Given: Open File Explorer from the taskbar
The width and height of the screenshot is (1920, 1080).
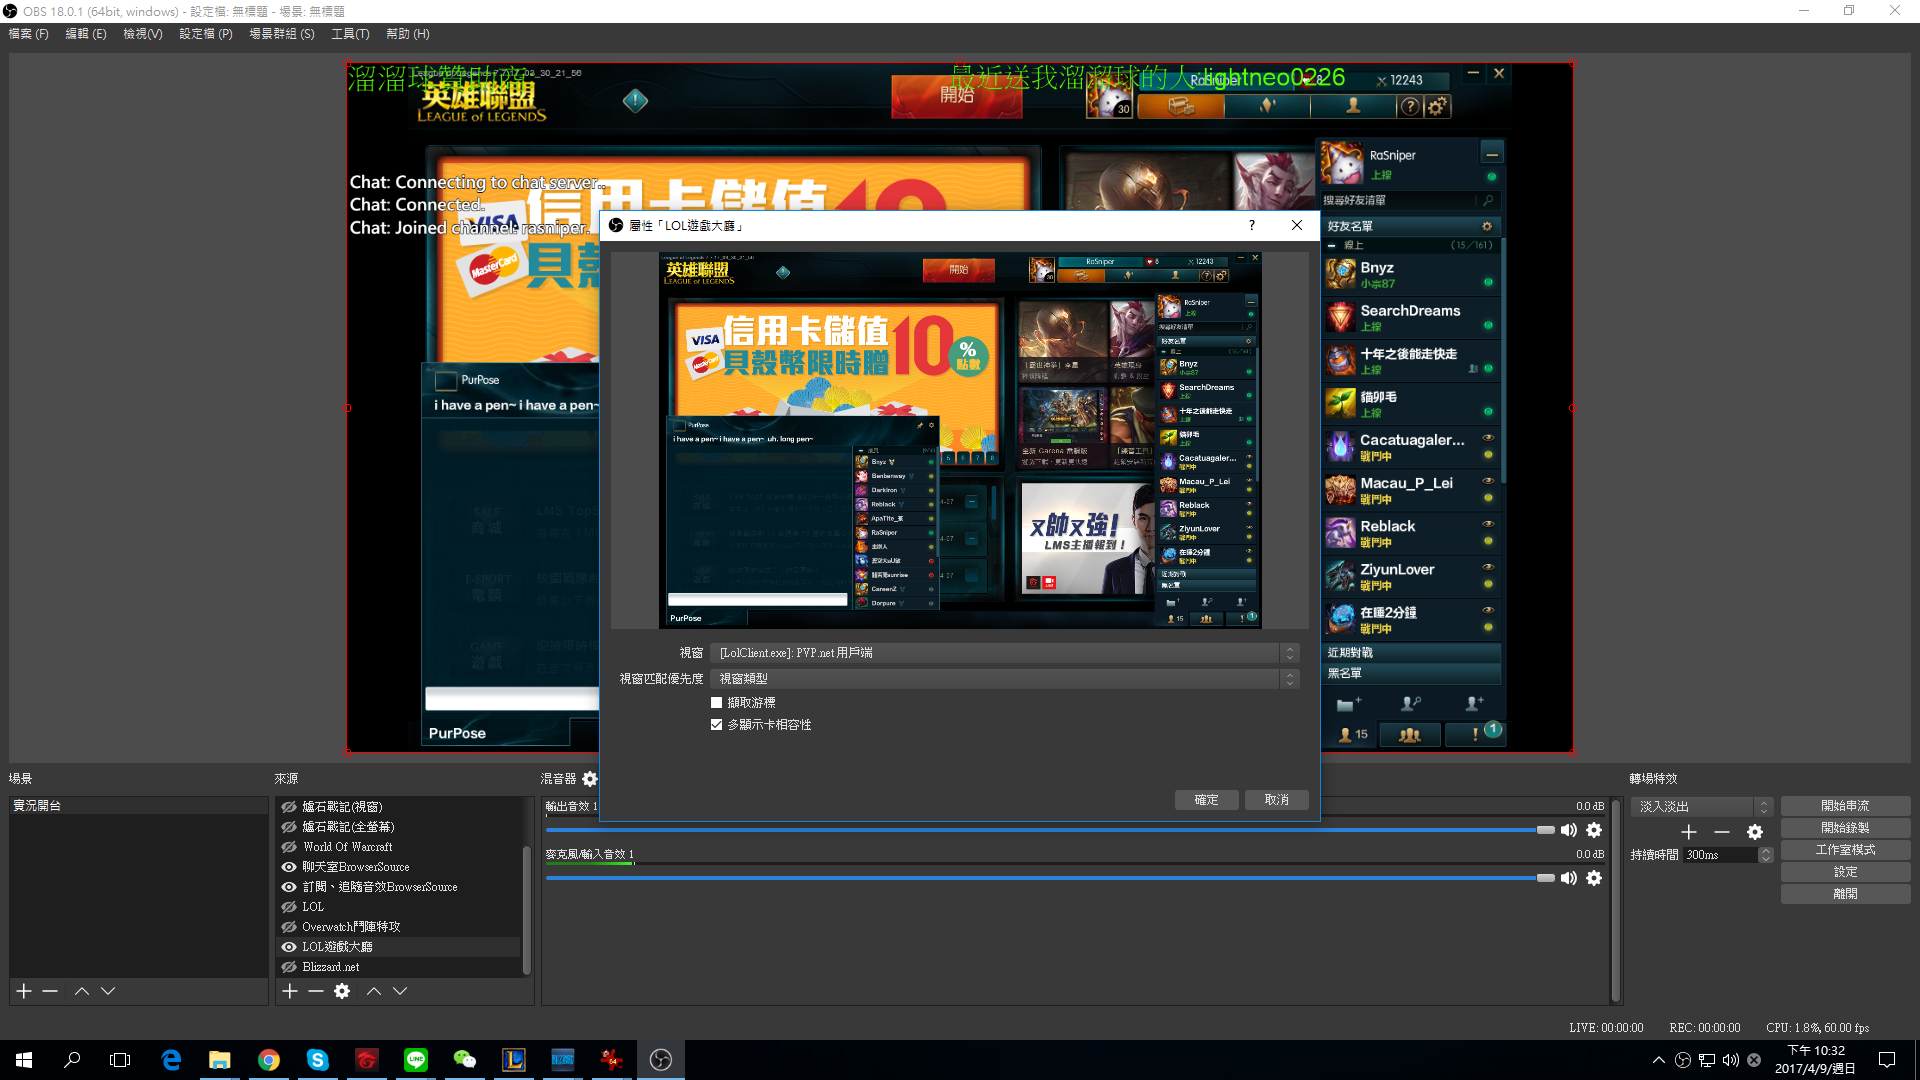Looking at the screenshot, I should pos(219,1060).
